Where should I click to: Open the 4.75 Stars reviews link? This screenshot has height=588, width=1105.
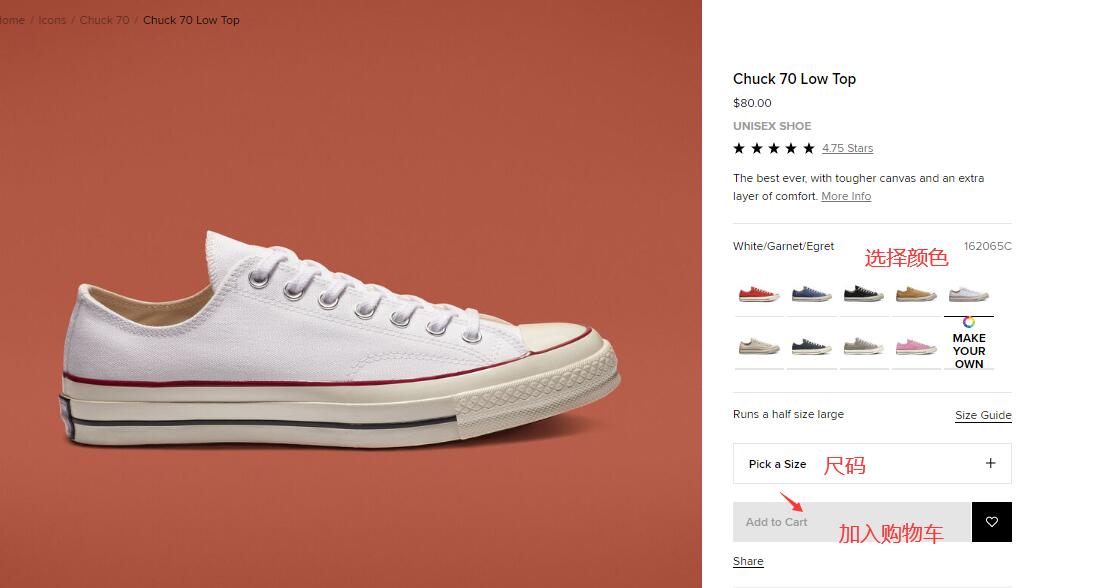(x=847, y=148)
